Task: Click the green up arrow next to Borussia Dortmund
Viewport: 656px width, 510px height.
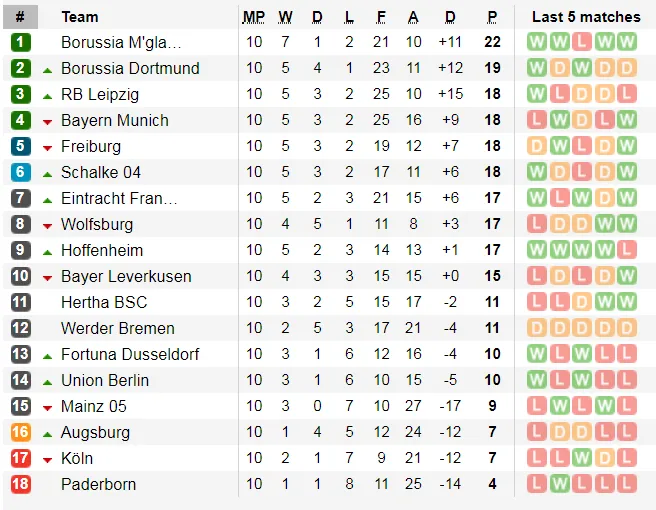Action: 47,69
